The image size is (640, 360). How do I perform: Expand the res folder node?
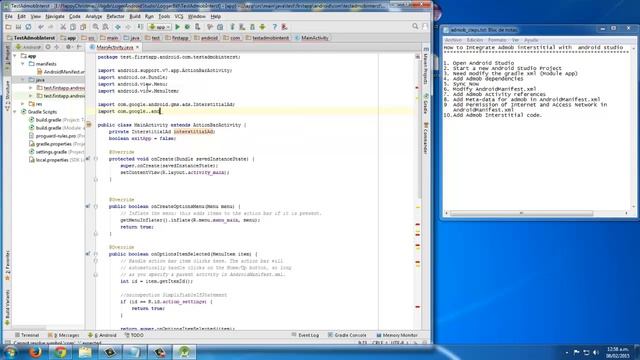[x=23, y=104]
